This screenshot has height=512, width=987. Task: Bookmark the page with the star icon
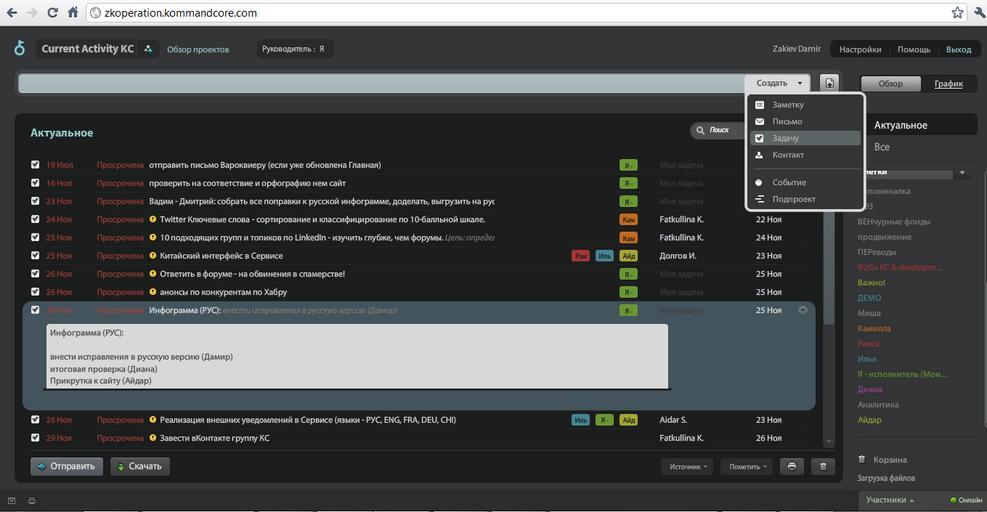pos(957,13)
